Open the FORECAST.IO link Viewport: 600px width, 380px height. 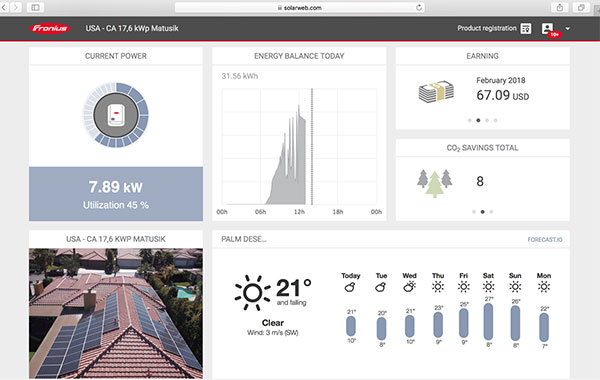click(x=545, y=240)
